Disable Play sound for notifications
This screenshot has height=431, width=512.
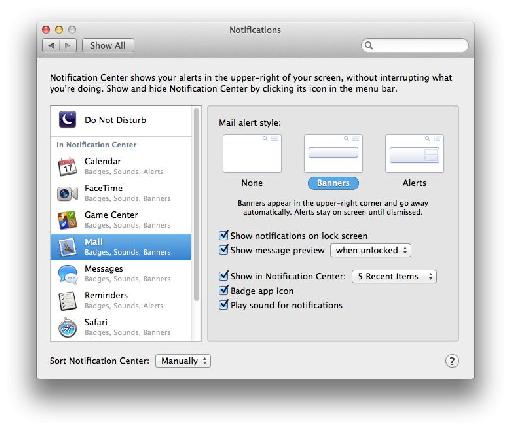[x=224, y=305]
